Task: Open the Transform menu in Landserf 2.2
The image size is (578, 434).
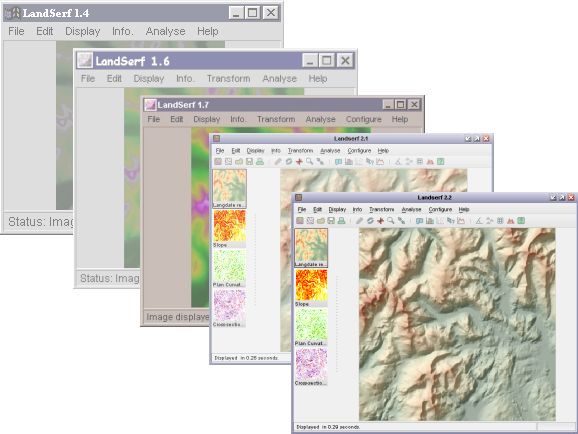Action: [382, 209]
